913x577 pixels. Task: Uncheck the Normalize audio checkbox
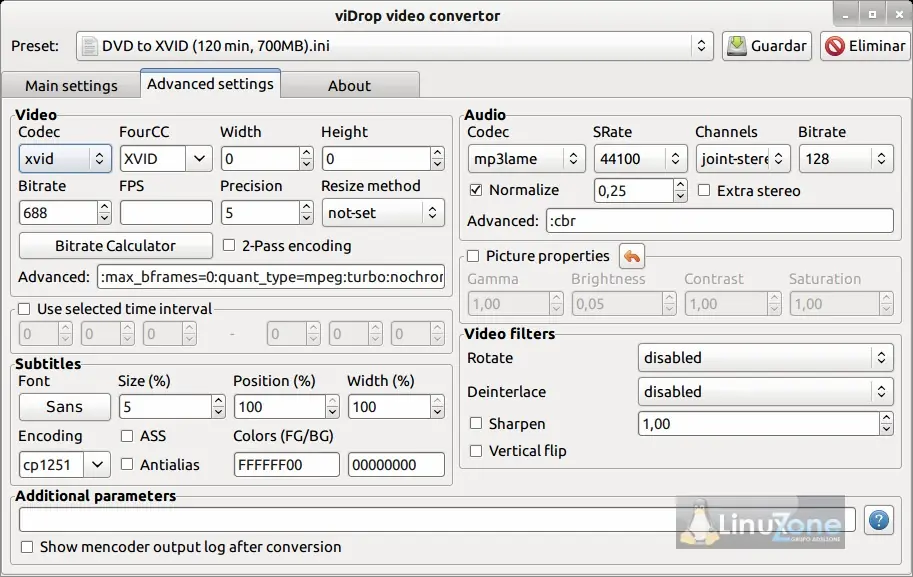coord(476,190)
